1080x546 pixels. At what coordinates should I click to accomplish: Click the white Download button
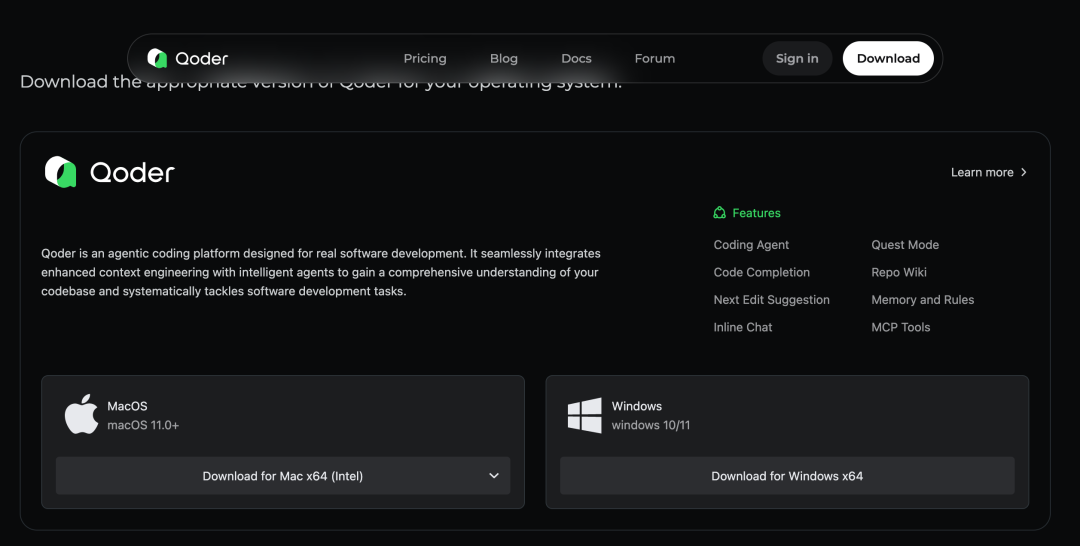pyautogui.click(x=889, y=59)
